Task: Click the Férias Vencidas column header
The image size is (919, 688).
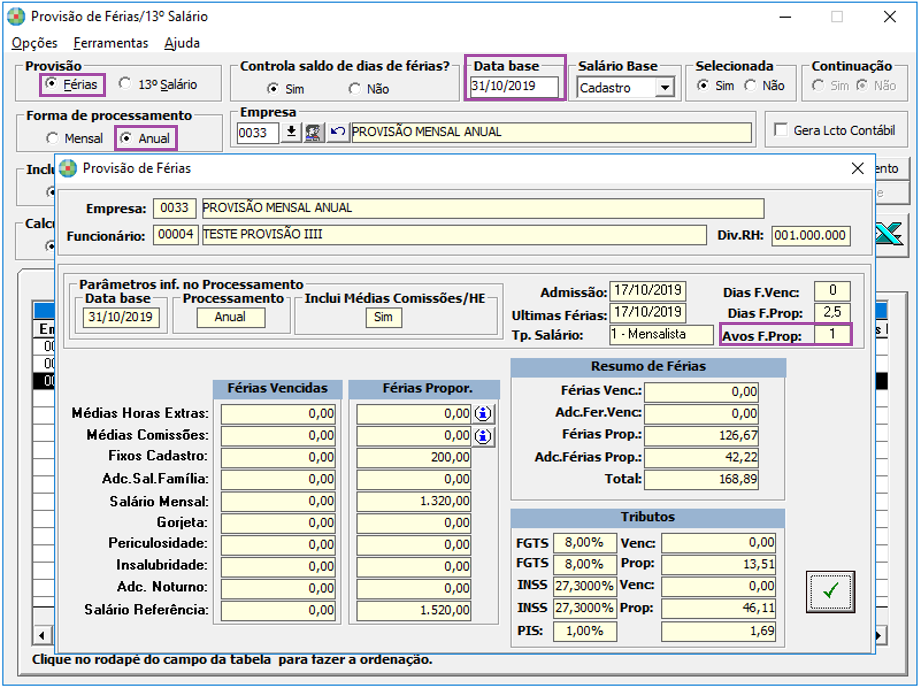Action: 277,389
